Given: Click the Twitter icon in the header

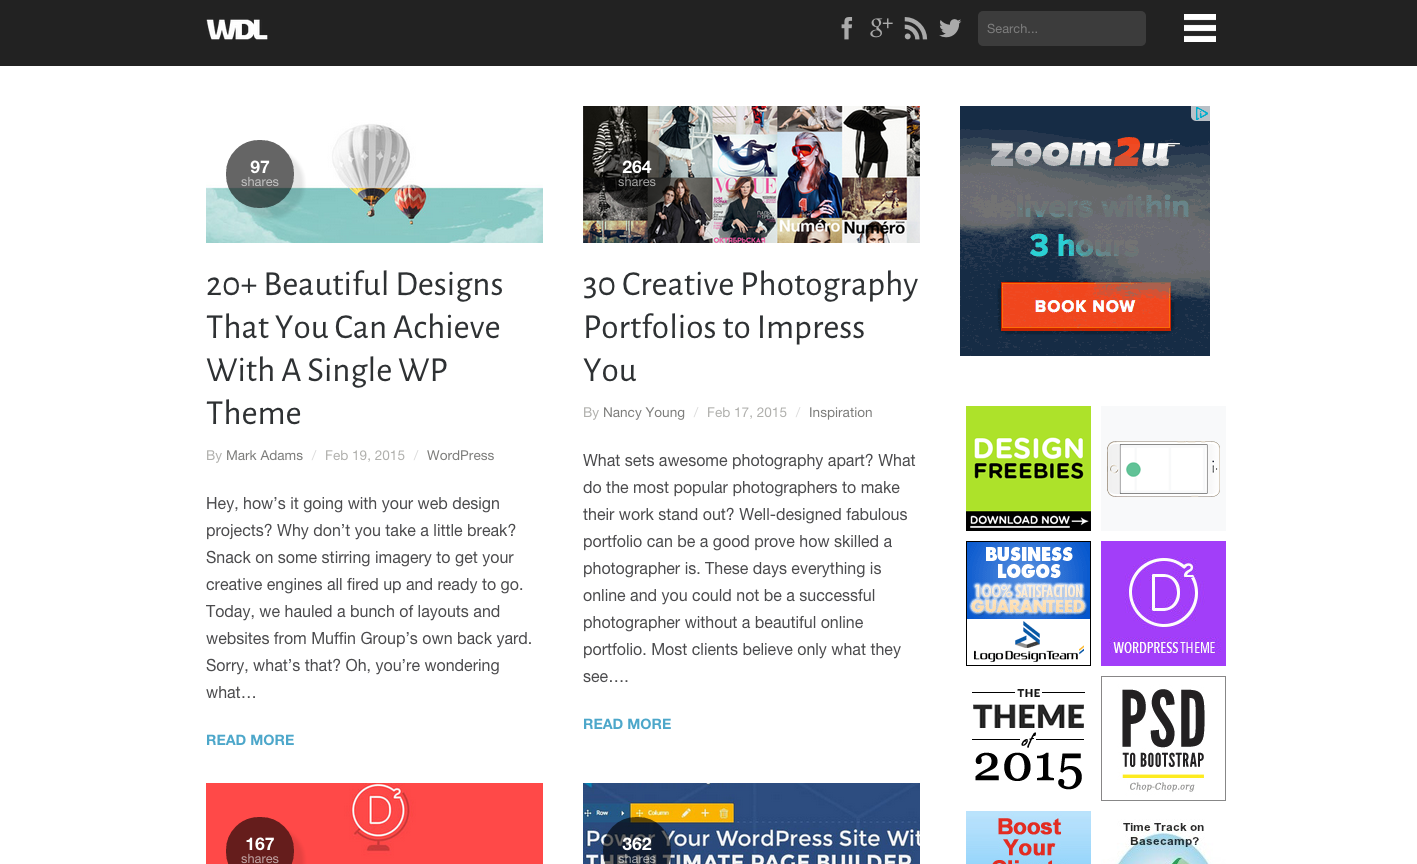Looking at the screenshot, I should coord(949,28).
